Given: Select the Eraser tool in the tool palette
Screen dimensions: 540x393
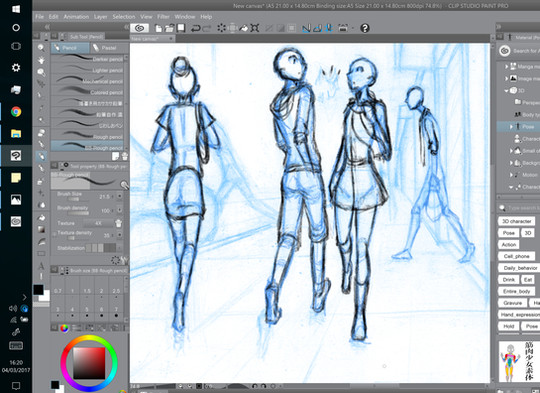Looking at the screenshot, I should [x=41, y=132].
